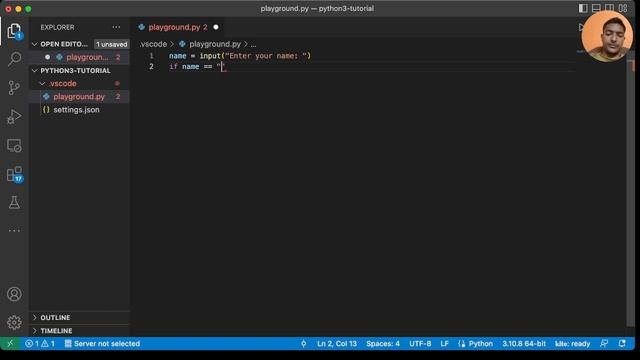640x360 pixels.
Task: Open the Source Control view
Action: pos(14,88)
